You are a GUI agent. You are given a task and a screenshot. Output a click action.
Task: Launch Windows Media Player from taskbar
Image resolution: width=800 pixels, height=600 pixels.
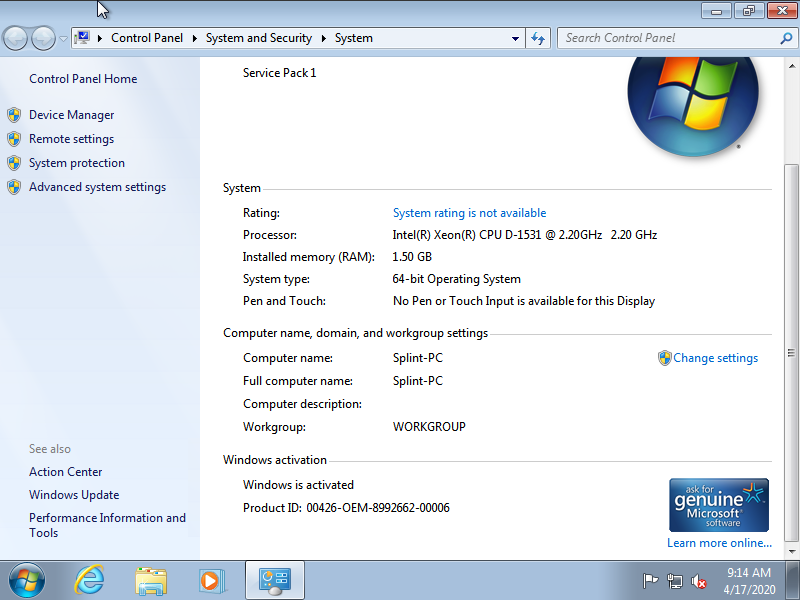(211, 581)
